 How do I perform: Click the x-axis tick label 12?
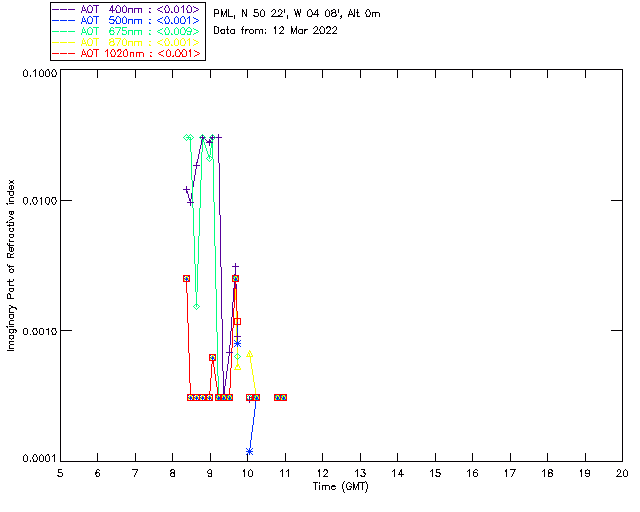tap(322, 473)
